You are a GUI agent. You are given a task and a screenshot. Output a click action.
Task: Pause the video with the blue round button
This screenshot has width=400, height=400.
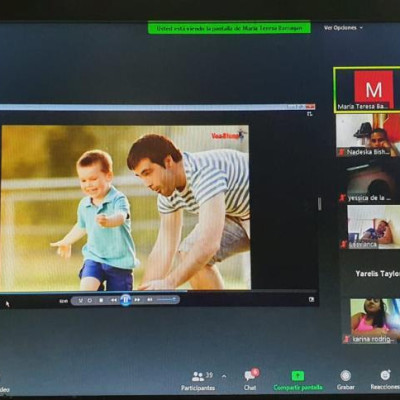click(125, 300)
